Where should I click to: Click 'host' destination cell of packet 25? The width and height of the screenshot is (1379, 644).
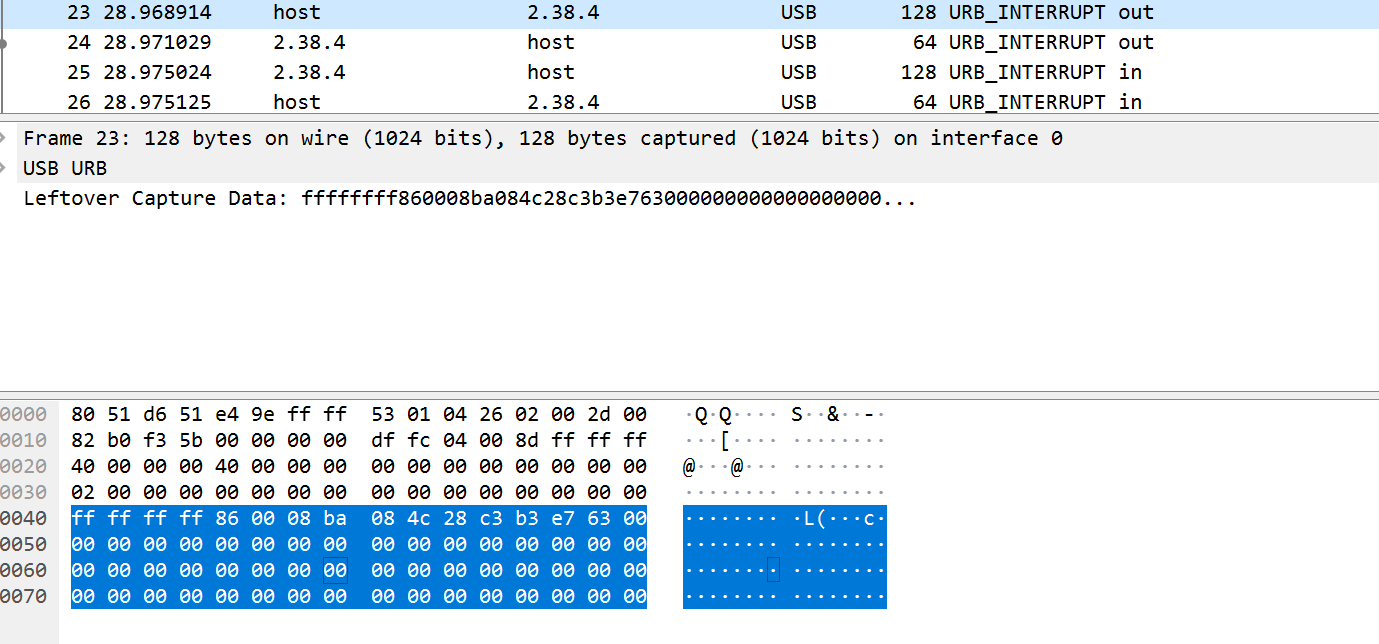pos(551,72)
